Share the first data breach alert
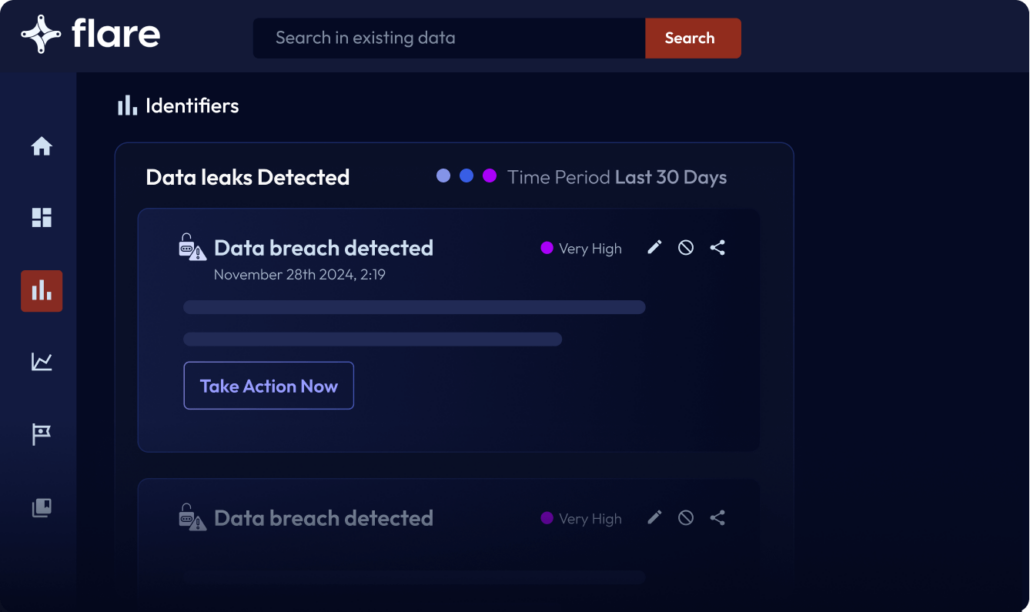This screenshot has width=1030, height=612. coord(717,248)
